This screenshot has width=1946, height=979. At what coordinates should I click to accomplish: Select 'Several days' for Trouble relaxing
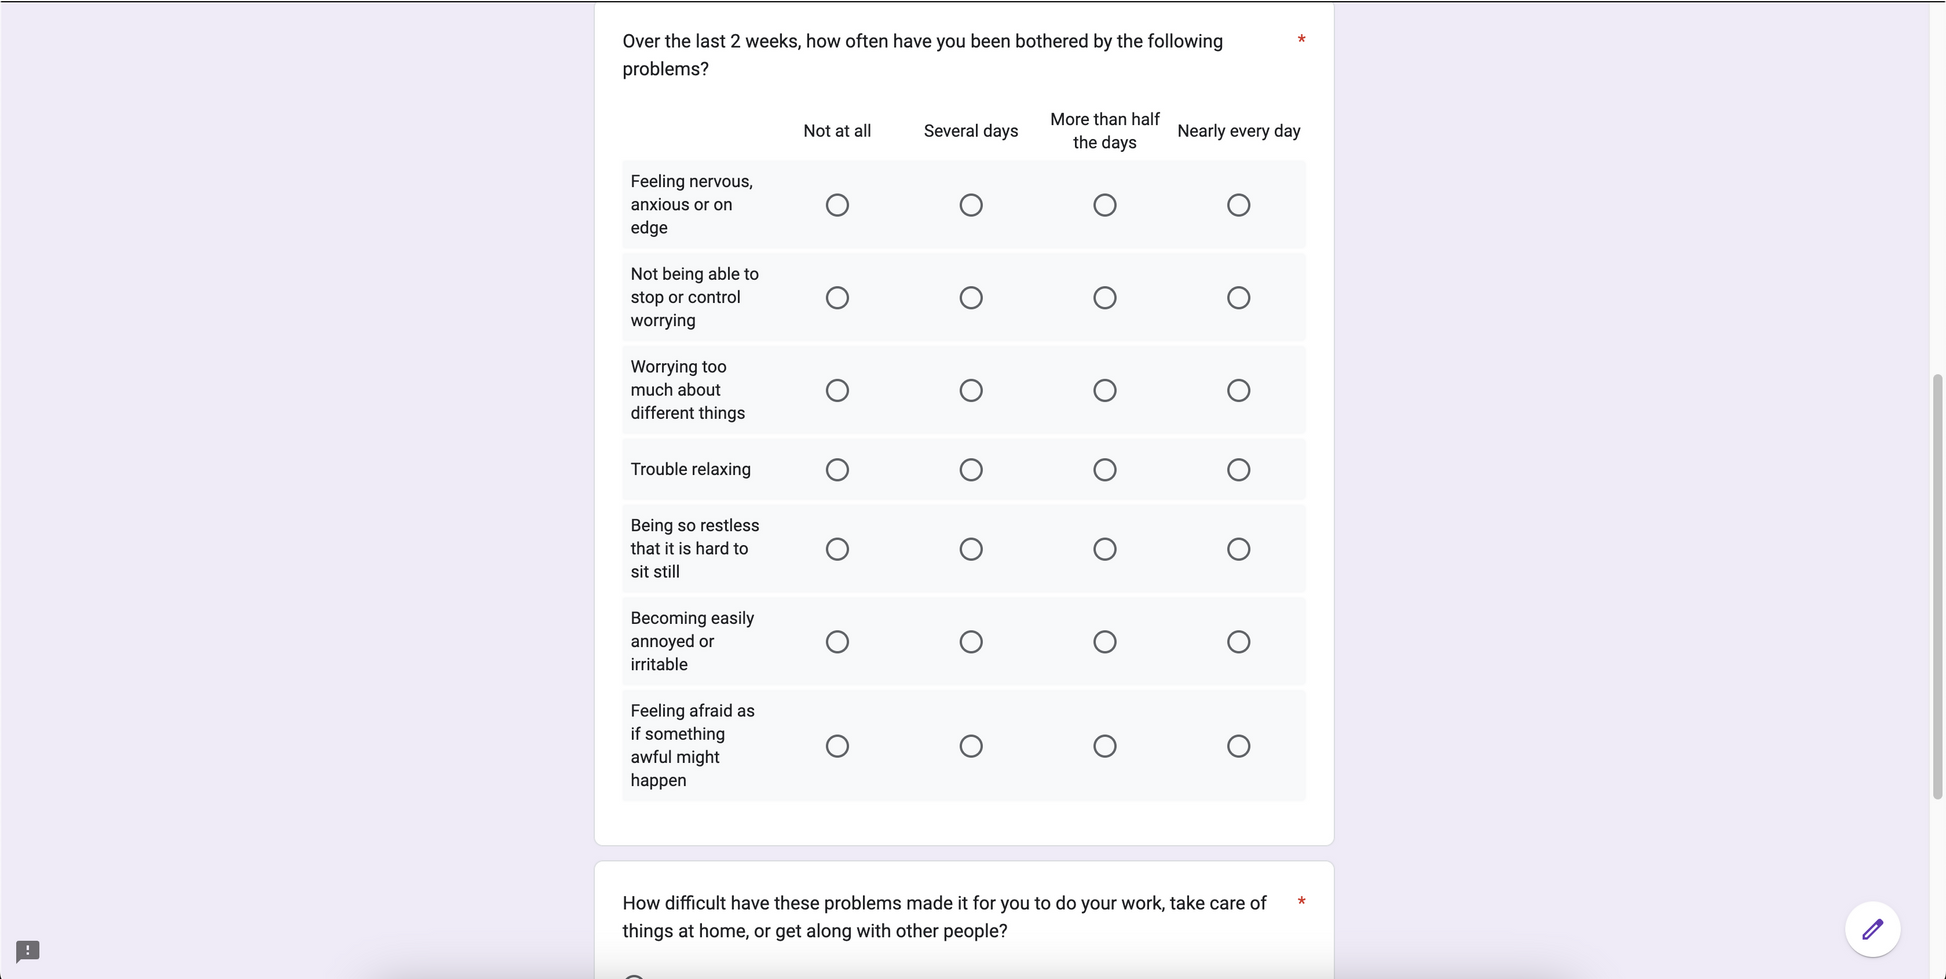971,470
